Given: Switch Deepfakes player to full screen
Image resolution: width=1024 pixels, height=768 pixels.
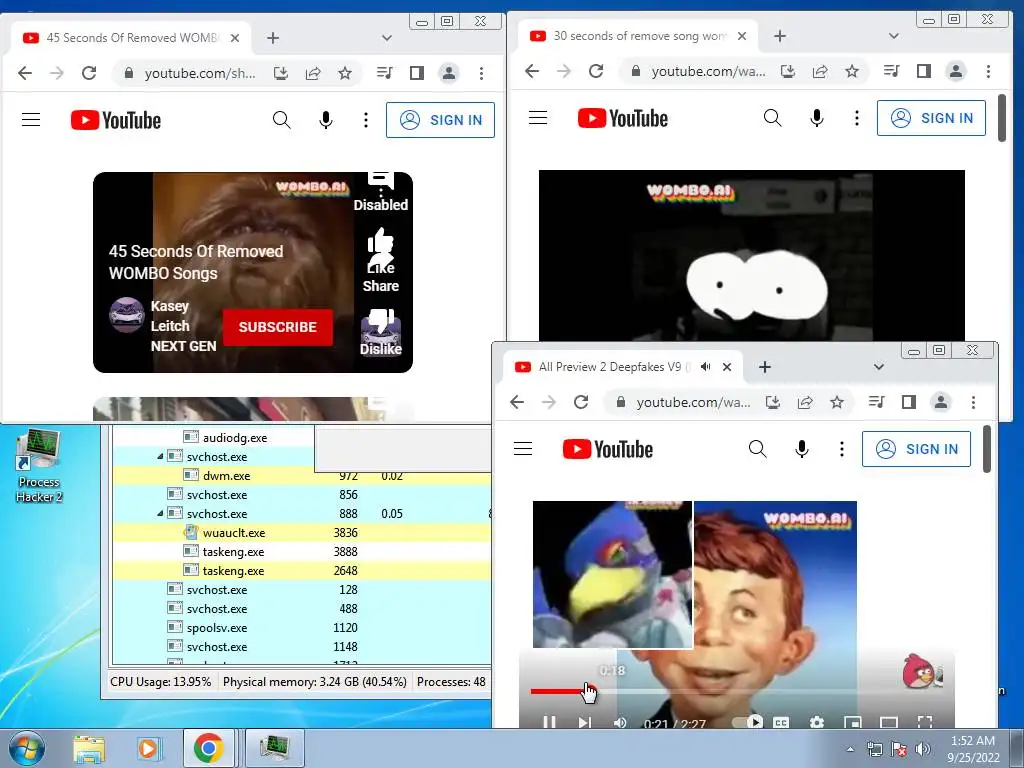Looking at the screenshot, I should pyautogui.click(x=925, y=722).
